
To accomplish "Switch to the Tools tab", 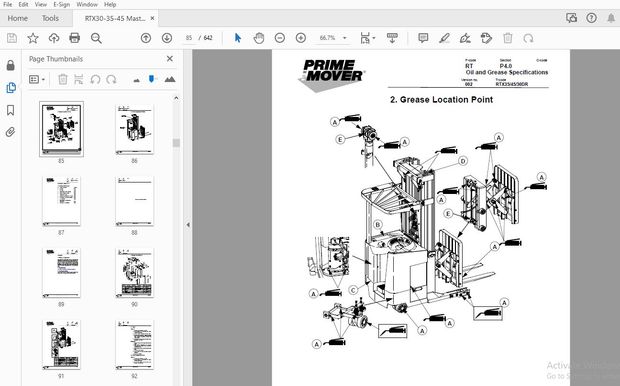I will click(x=50, y=18).
